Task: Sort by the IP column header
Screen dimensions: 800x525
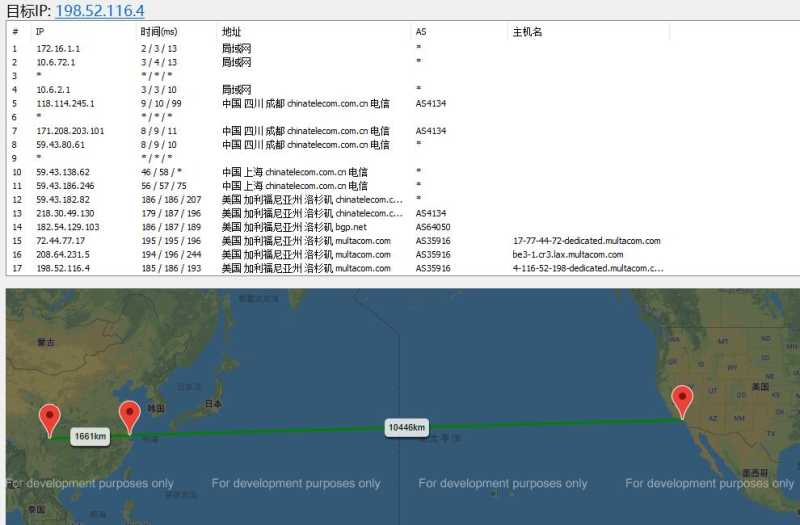Action: pos(40,32)
